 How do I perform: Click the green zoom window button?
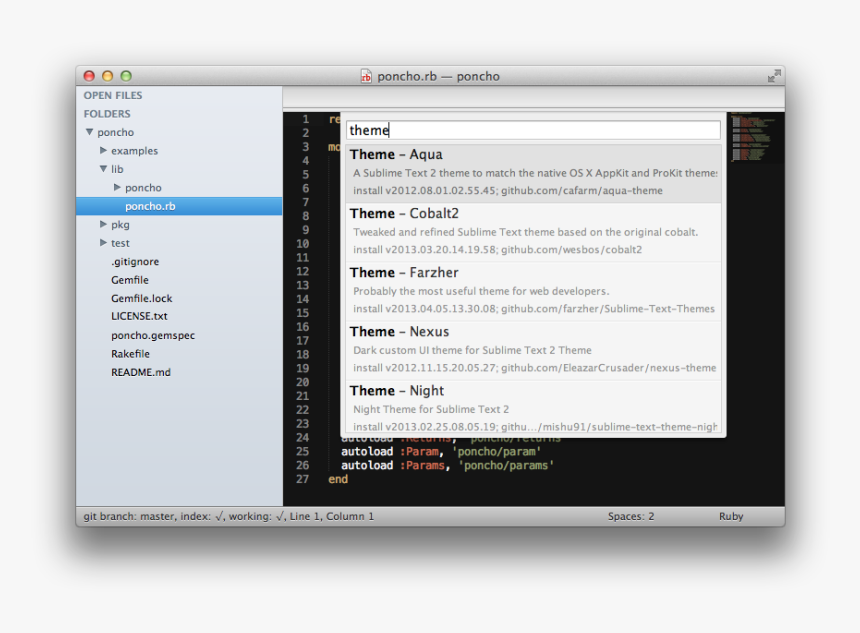(126, 76)
